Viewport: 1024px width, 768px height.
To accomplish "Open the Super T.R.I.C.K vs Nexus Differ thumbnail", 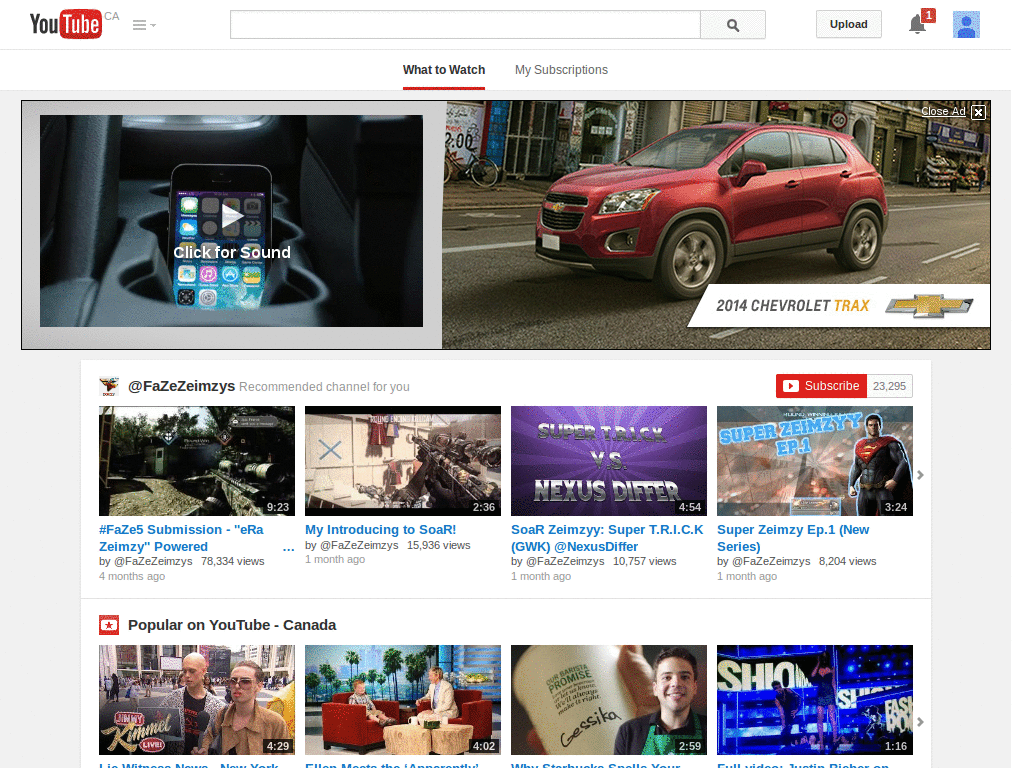I will tap(609, 461).
